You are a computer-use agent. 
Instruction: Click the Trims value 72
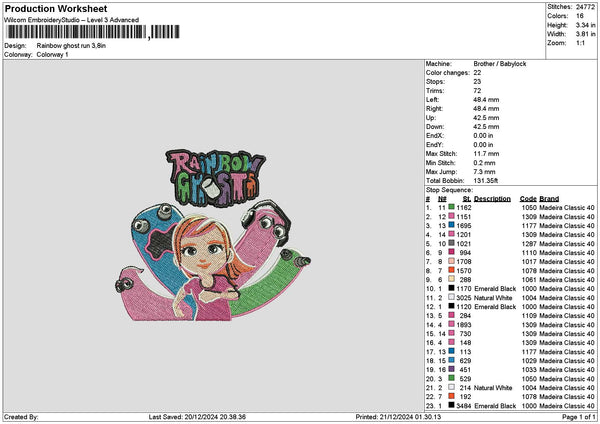477,91
